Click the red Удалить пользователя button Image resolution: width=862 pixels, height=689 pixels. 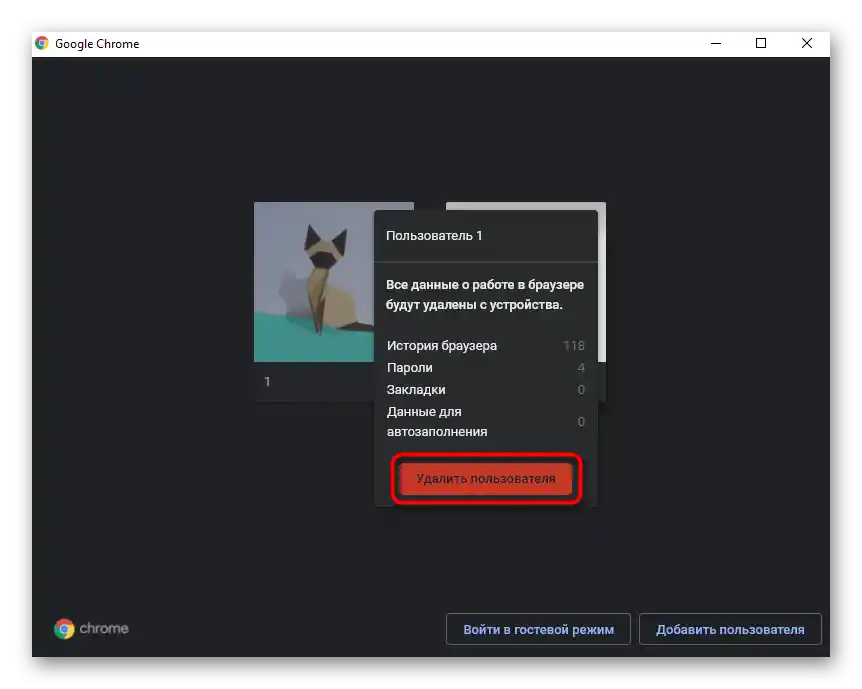coord(486,478)
